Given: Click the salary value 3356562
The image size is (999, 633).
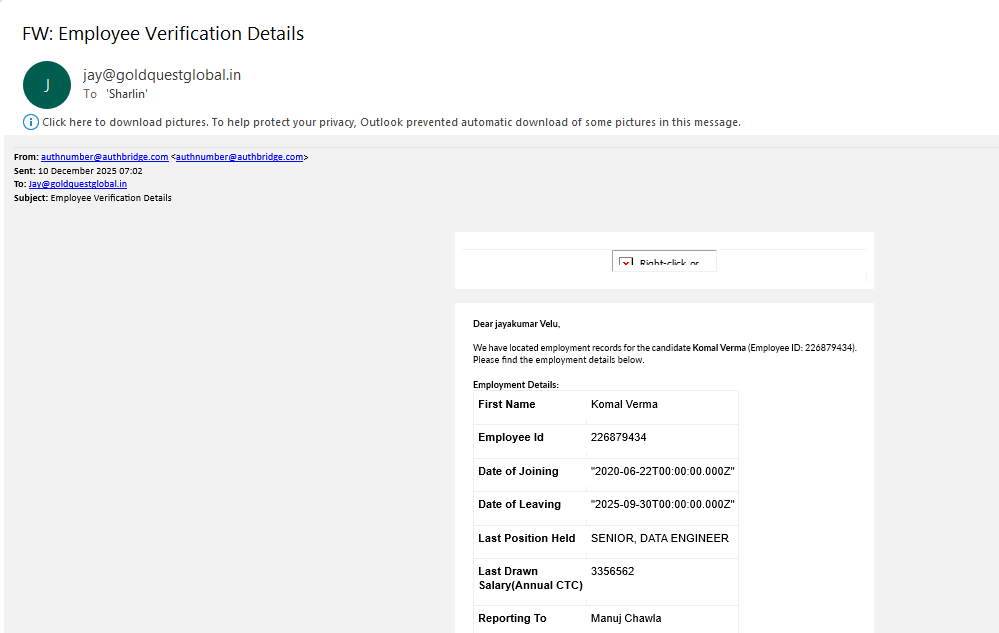Looking at the screenshot, I should [612, 571].
